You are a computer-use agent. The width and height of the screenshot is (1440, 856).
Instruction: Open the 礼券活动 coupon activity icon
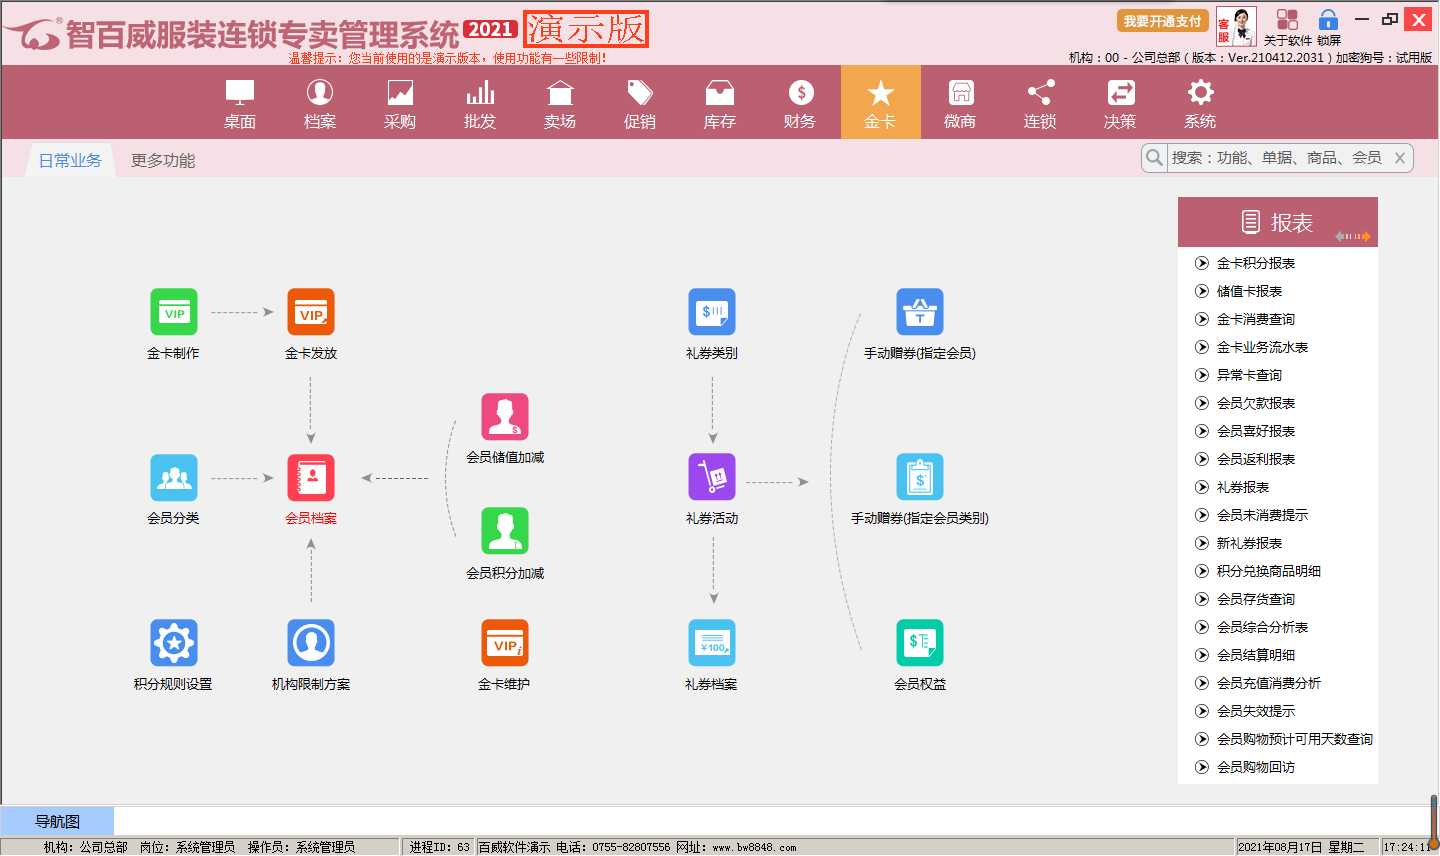[712, 478]
